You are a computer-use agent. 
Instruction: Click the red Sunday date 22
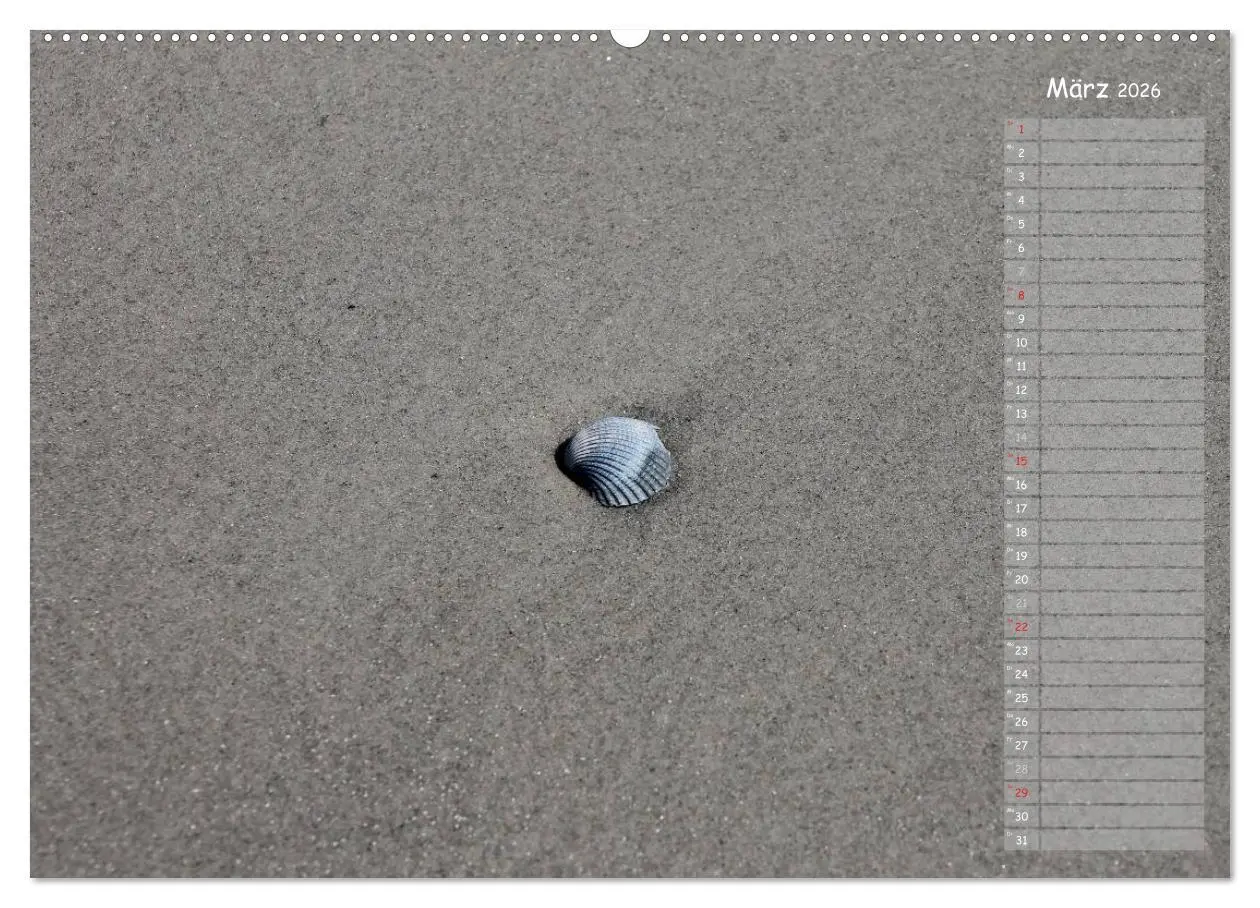point(1021,627)
